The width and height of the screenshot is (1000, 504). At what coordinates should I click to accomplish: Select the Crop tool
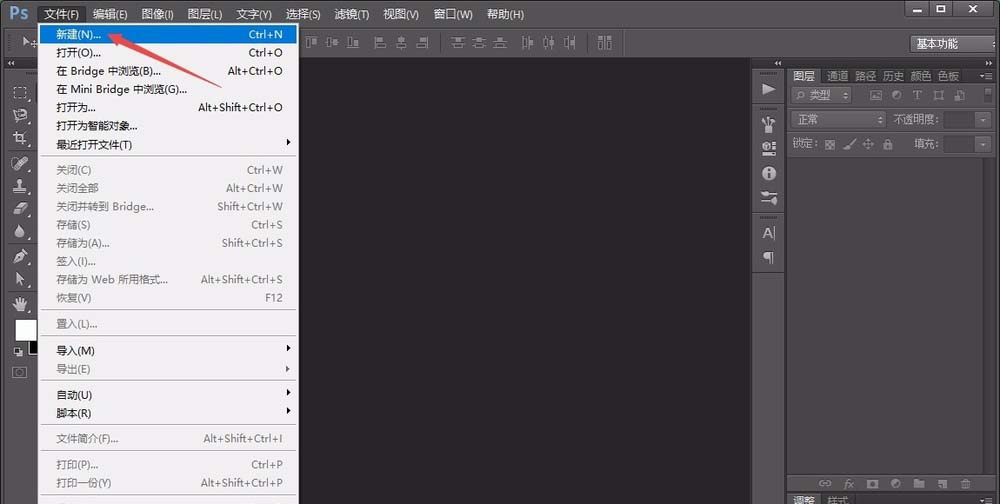[x=20, y=138]
